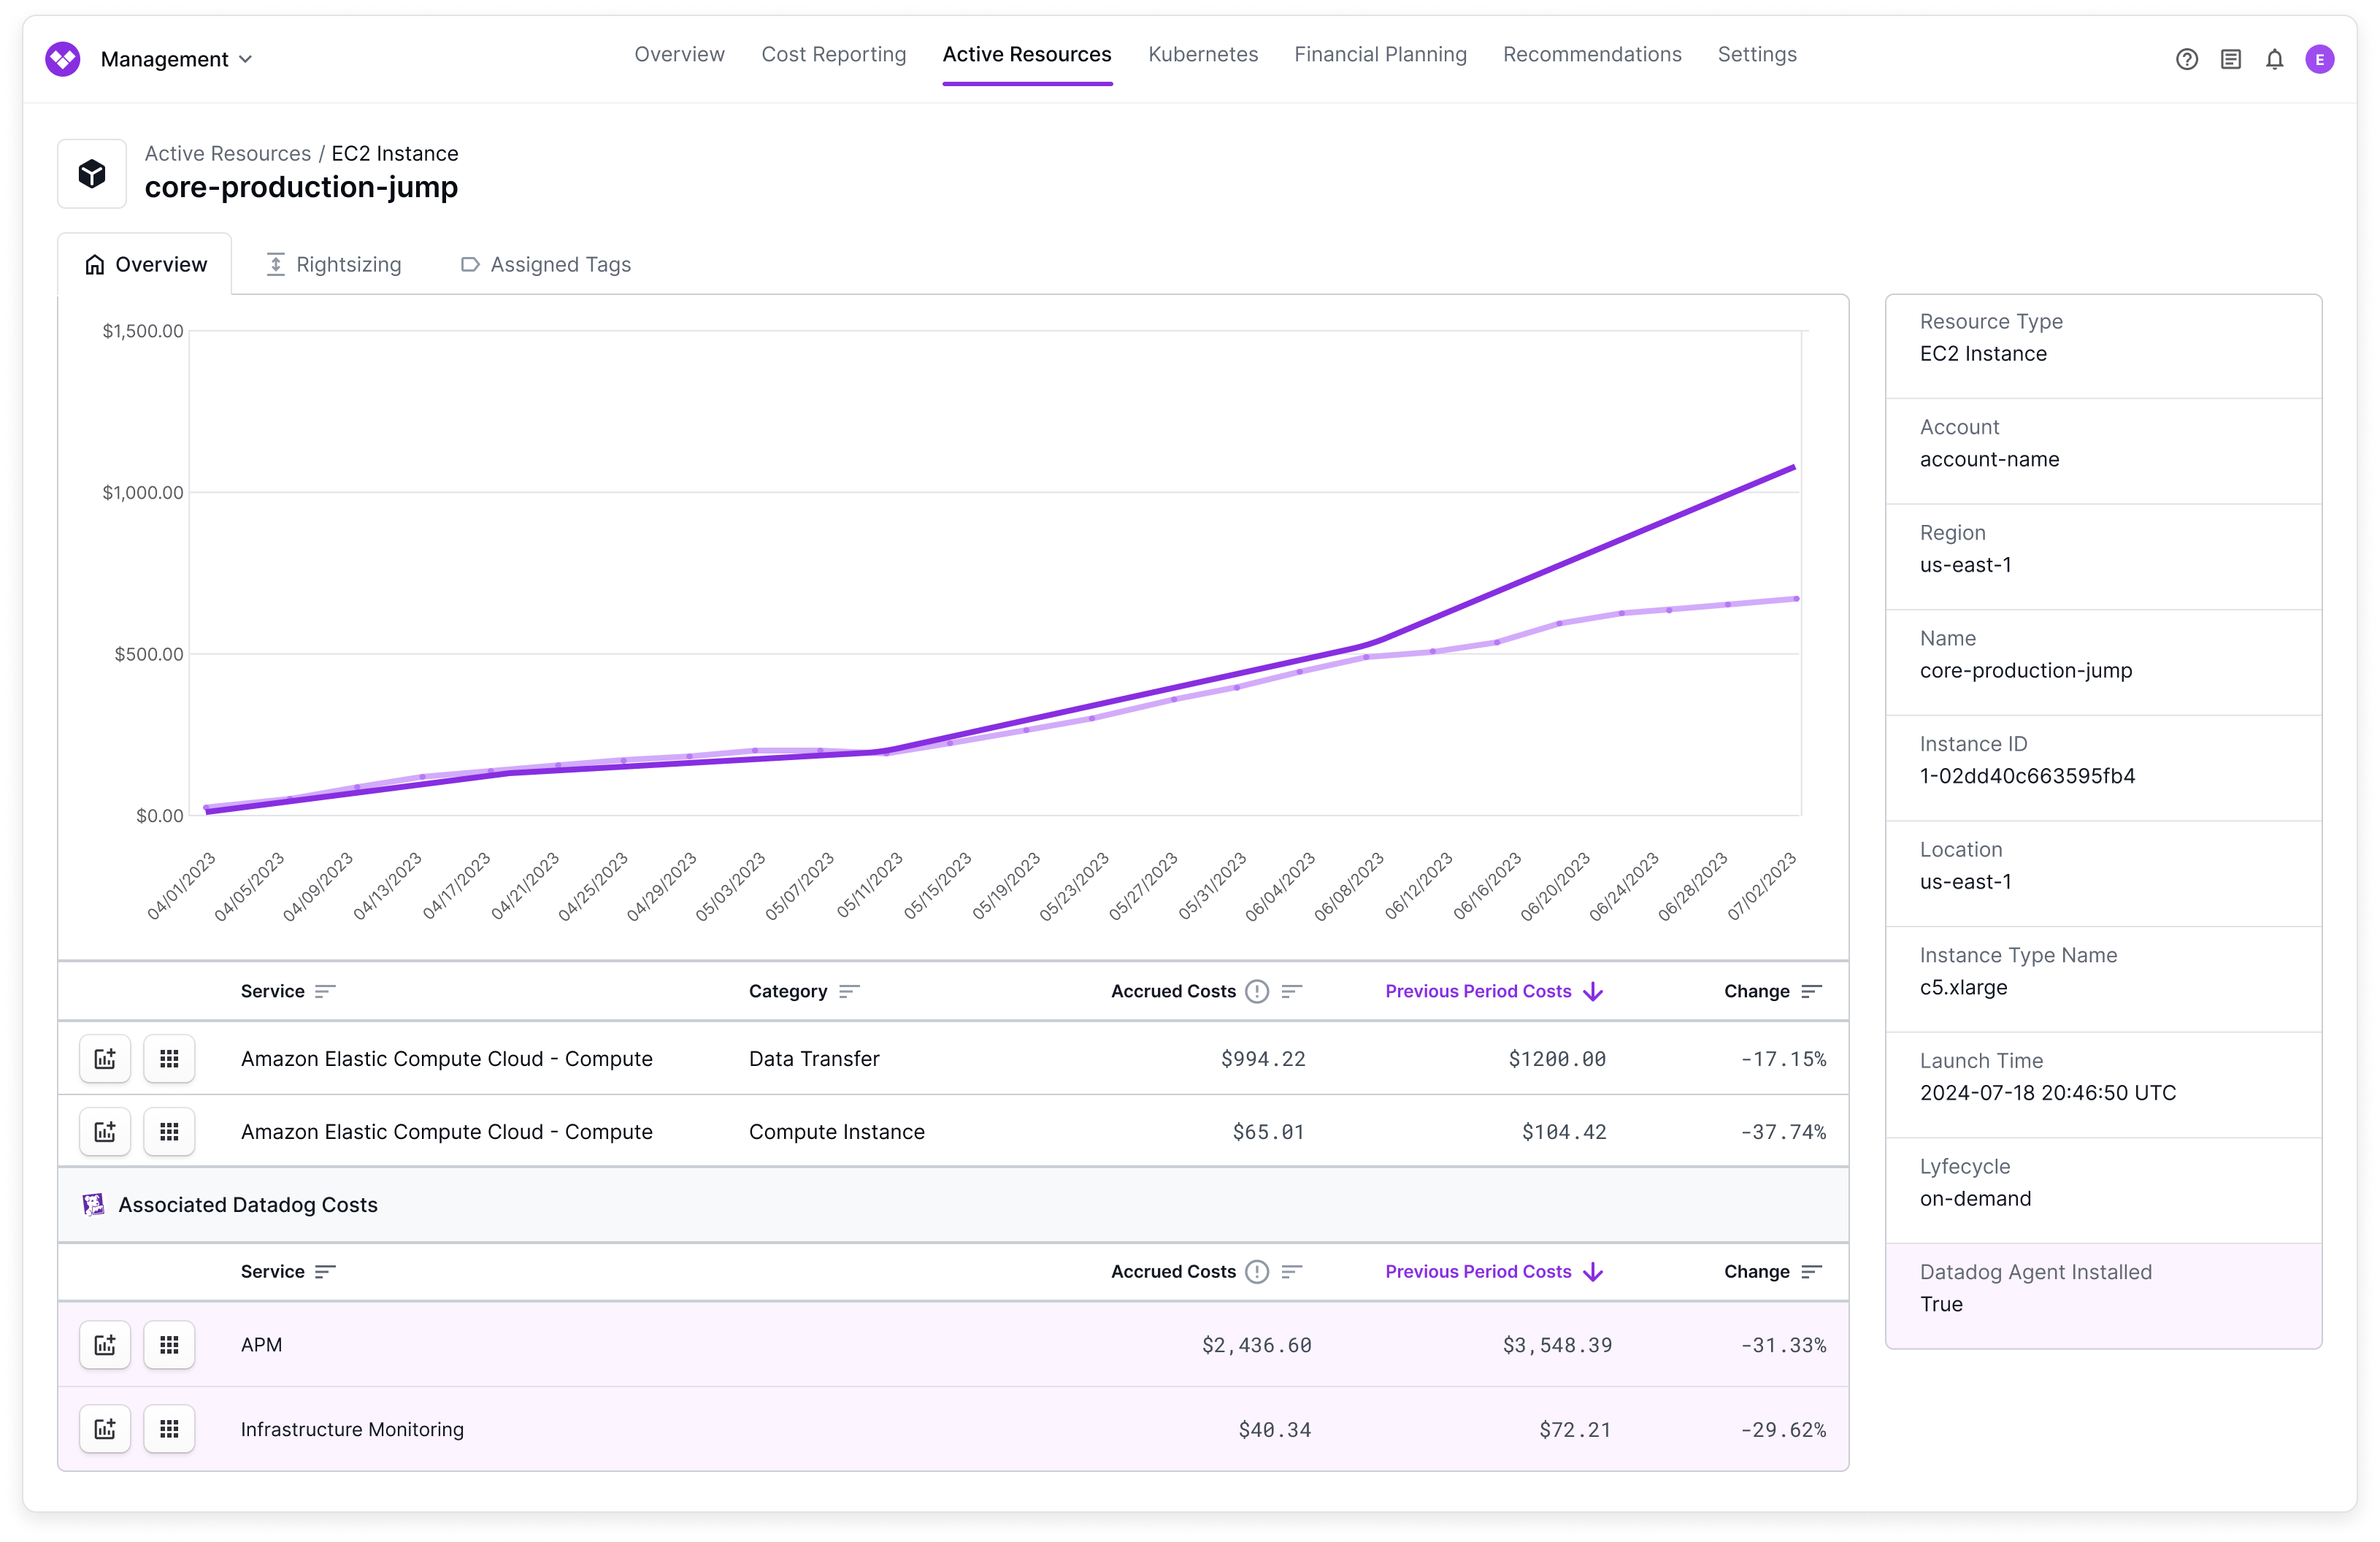Click the $2,436.60 APM accrued cost

(x=1256, y=1345)
